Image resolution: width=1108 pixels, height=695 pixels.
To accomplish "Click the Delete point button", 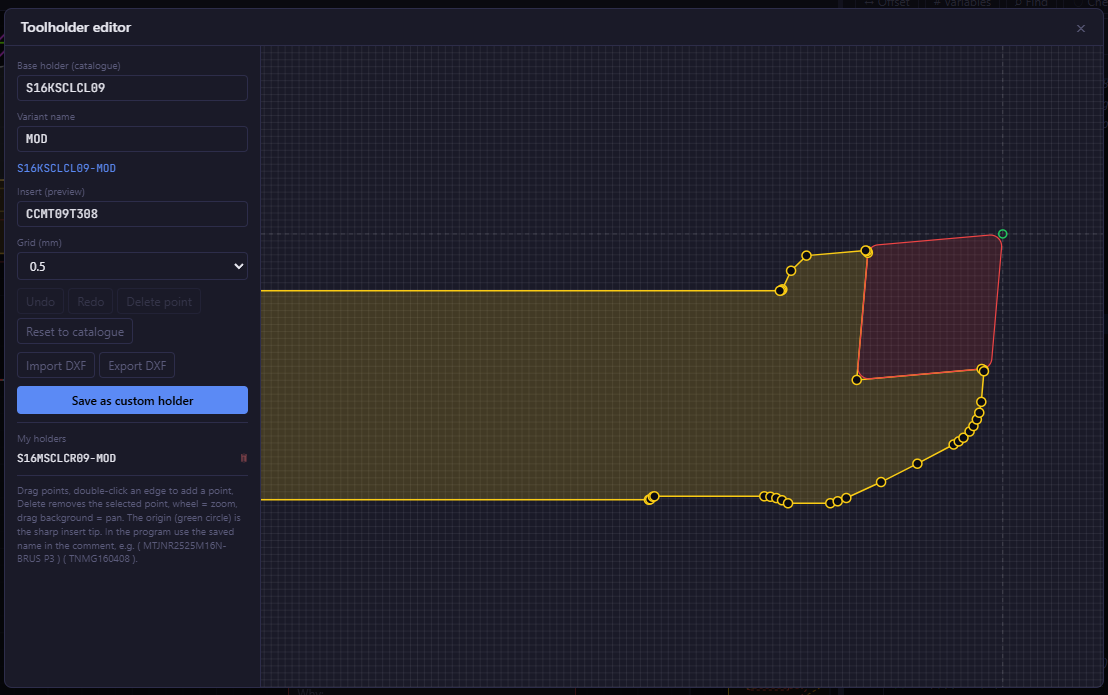I will pos(159,302).
